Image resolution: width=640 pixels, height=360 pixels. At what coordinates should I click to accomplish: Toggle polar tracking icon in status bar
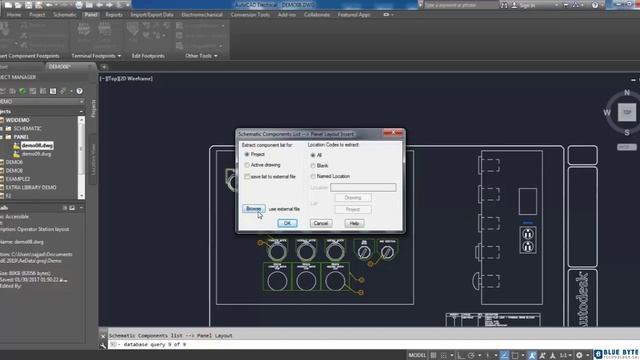point(471,355)
